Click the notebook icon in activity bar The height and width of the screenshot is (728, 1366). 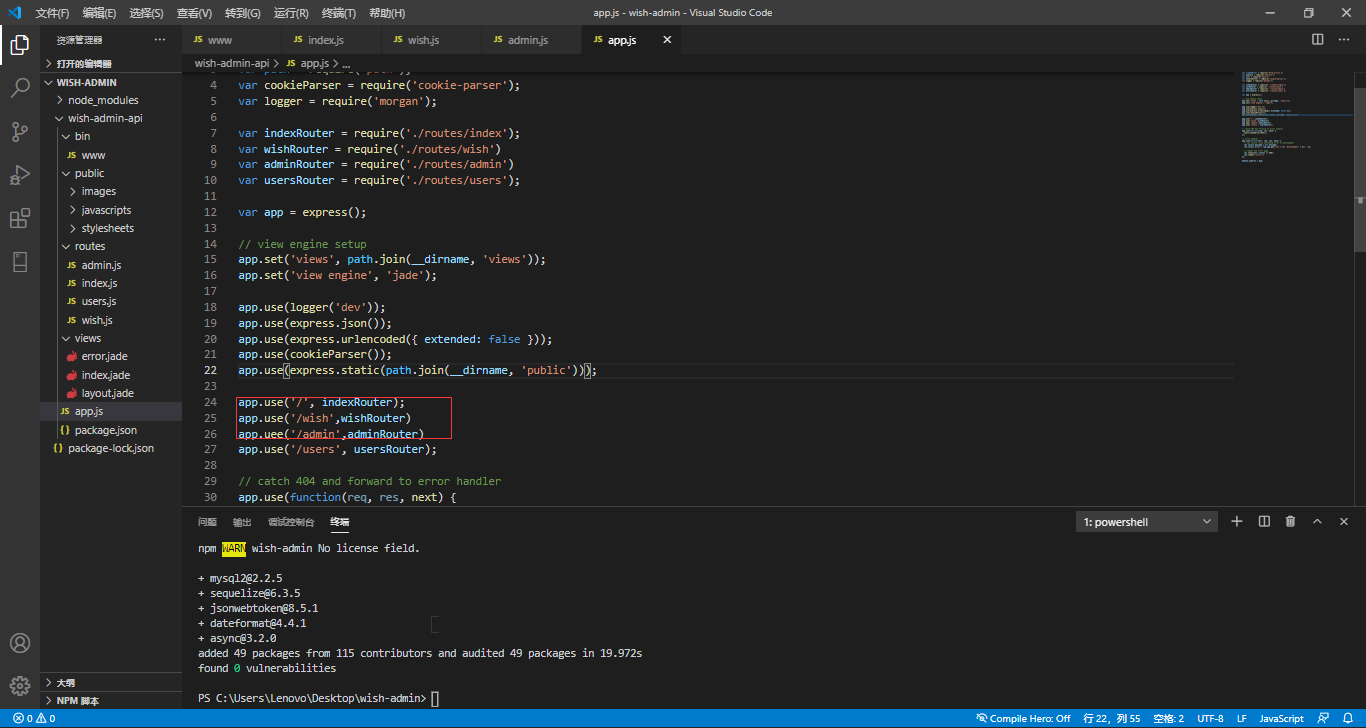[20, 262]
